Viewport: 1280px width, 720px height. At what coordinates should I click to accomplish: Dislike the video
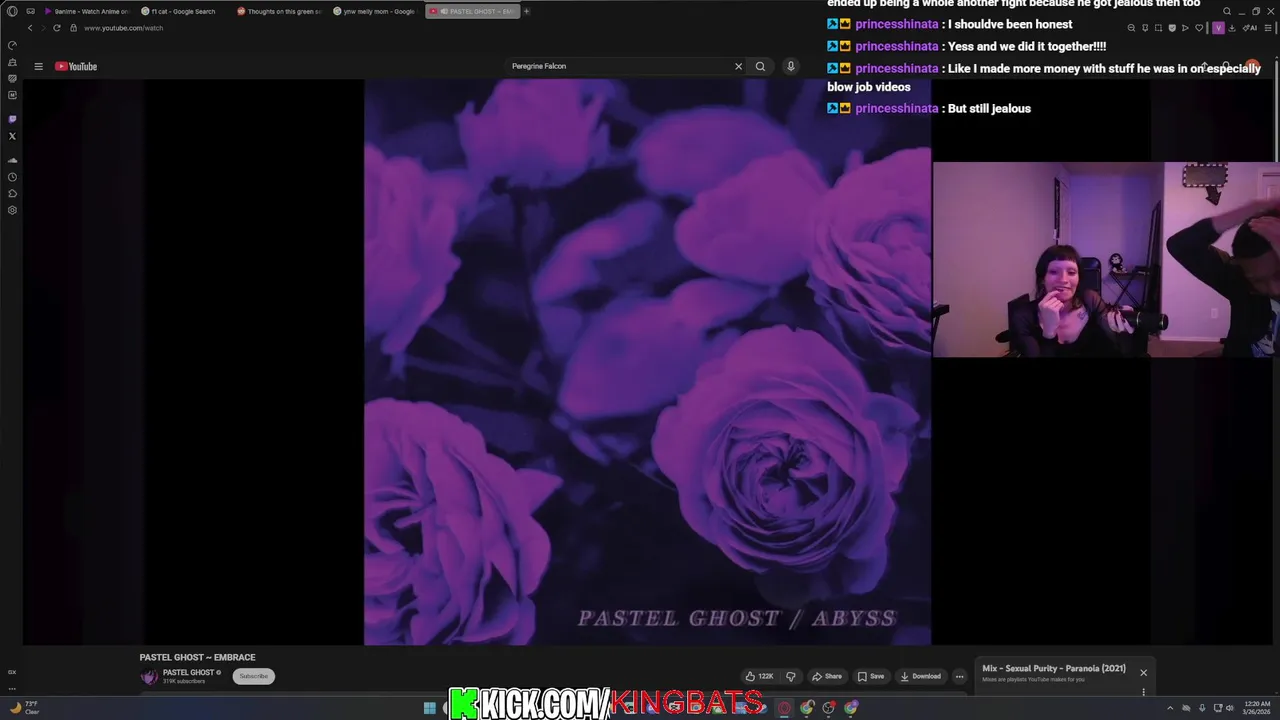[790, 676]
